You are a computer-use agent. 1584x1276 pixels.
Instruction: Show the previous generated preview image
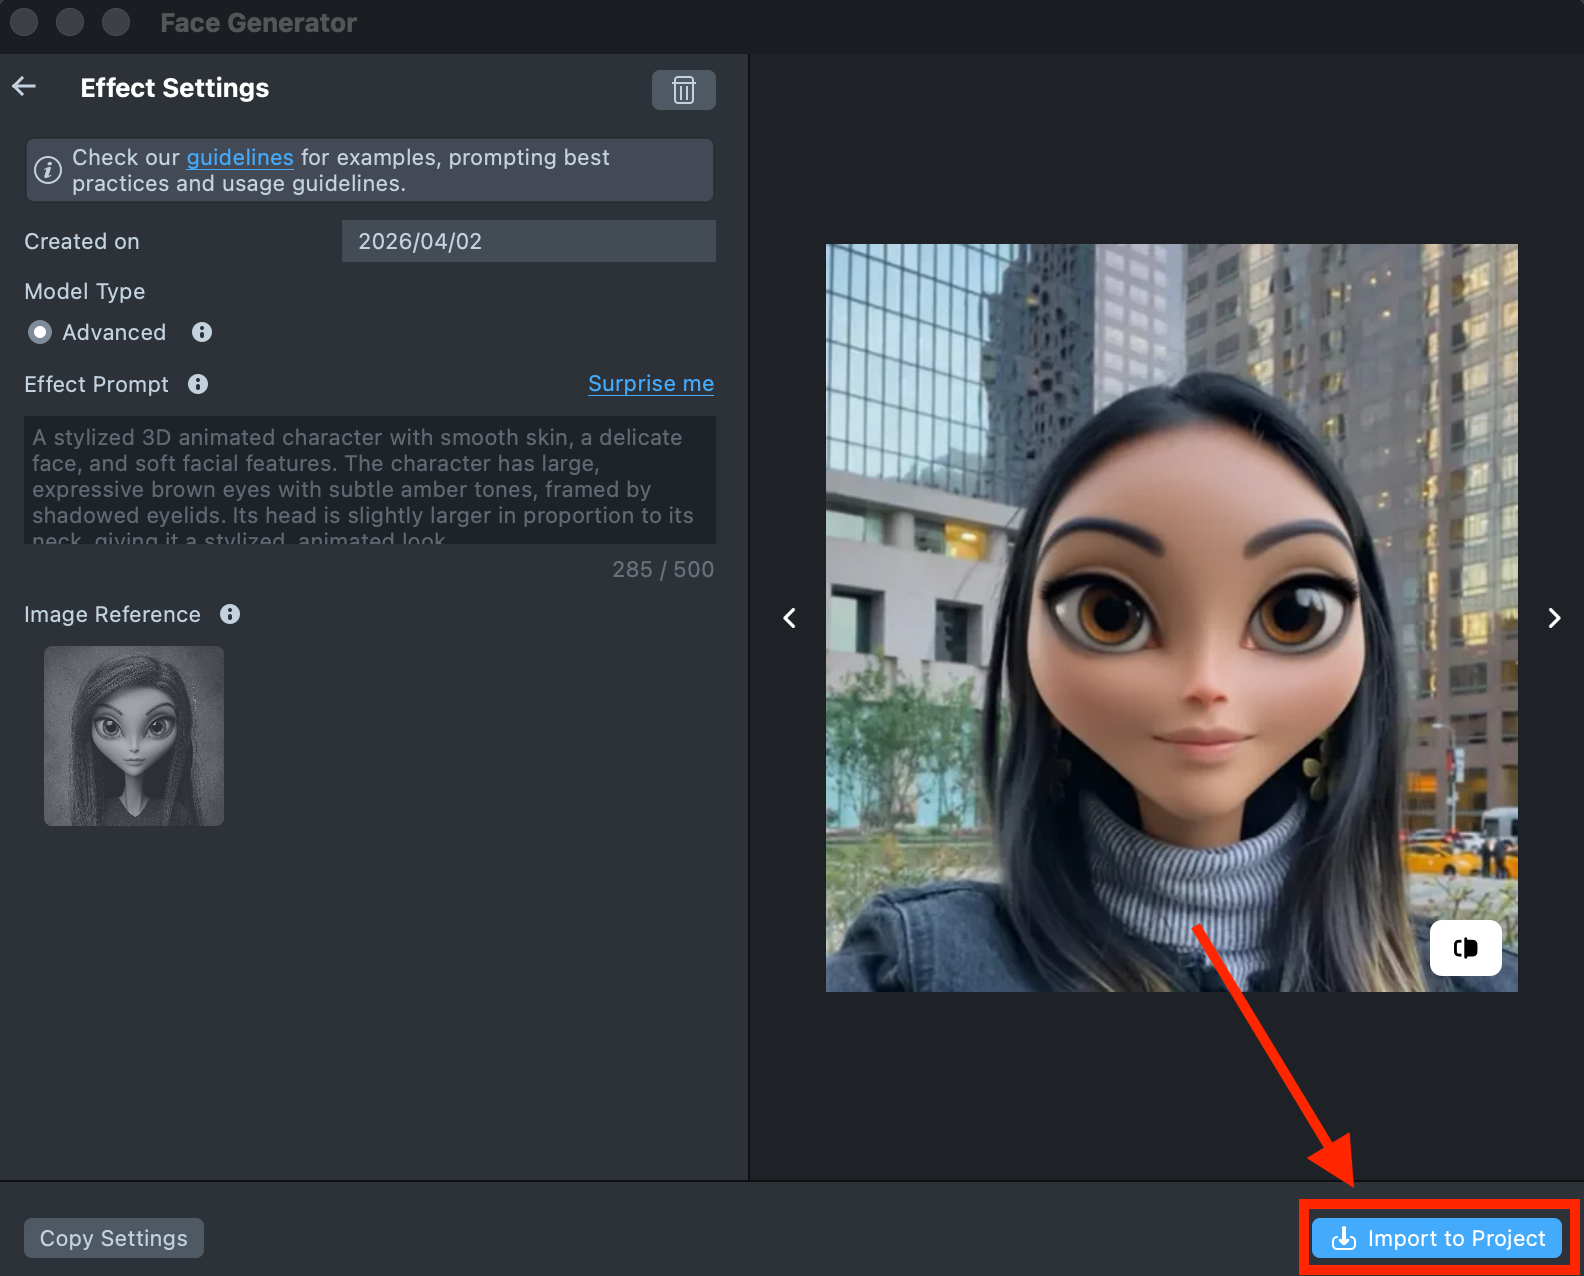[790, 618]
